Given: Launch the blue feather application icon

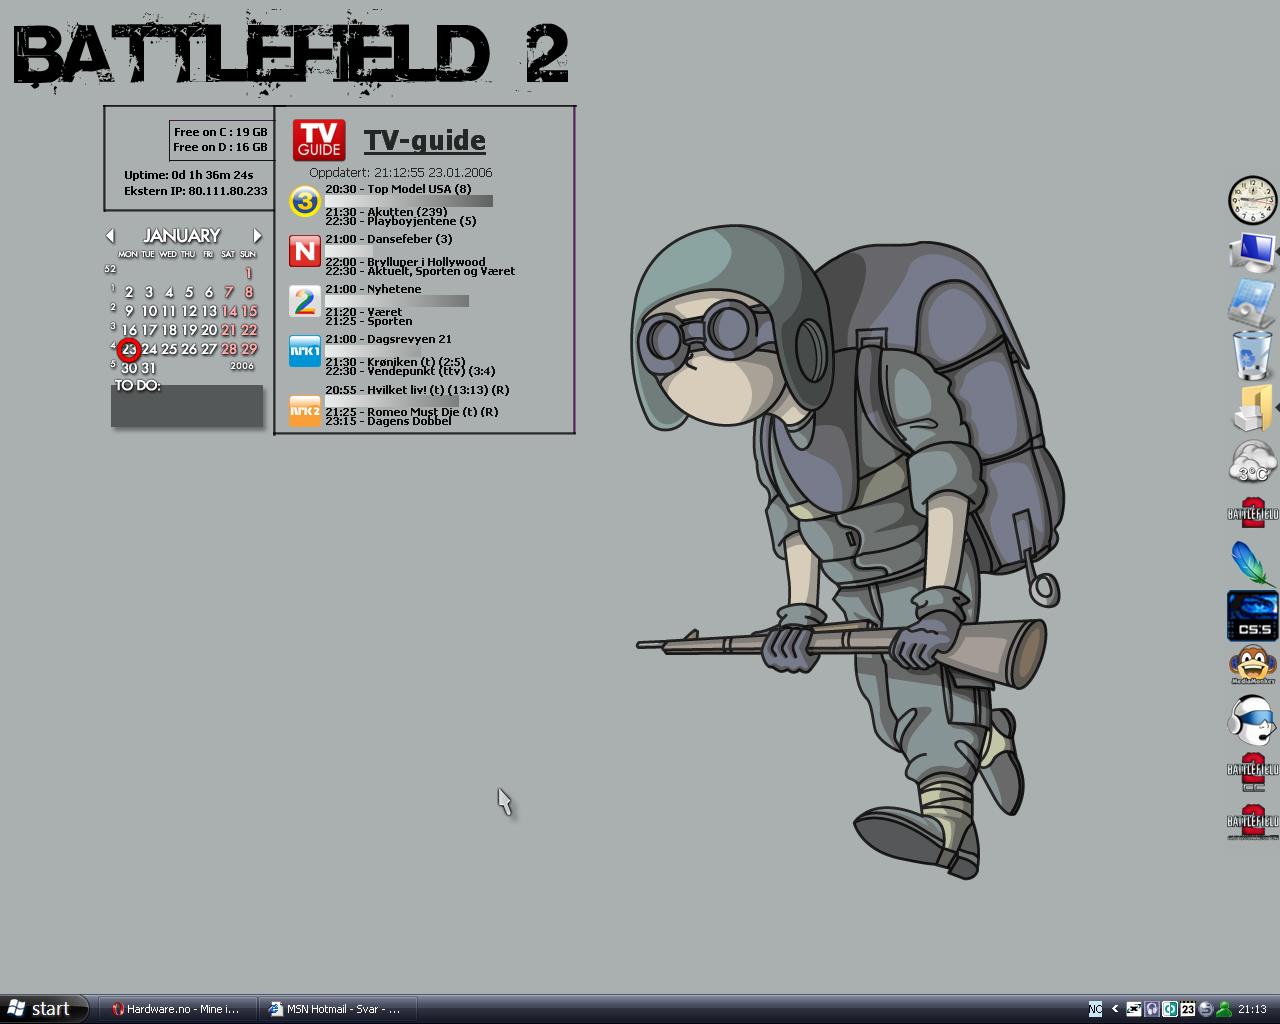Looking at the screenshot, I should point(1252,563).
